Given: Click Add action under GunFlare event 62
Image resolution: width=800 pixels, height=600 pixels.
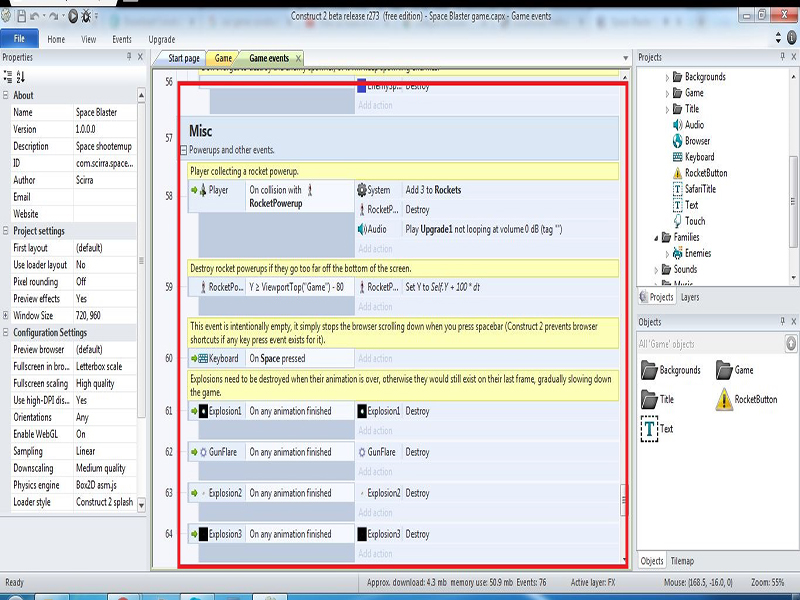Looking at the screenshot, I should pos(375,471).
